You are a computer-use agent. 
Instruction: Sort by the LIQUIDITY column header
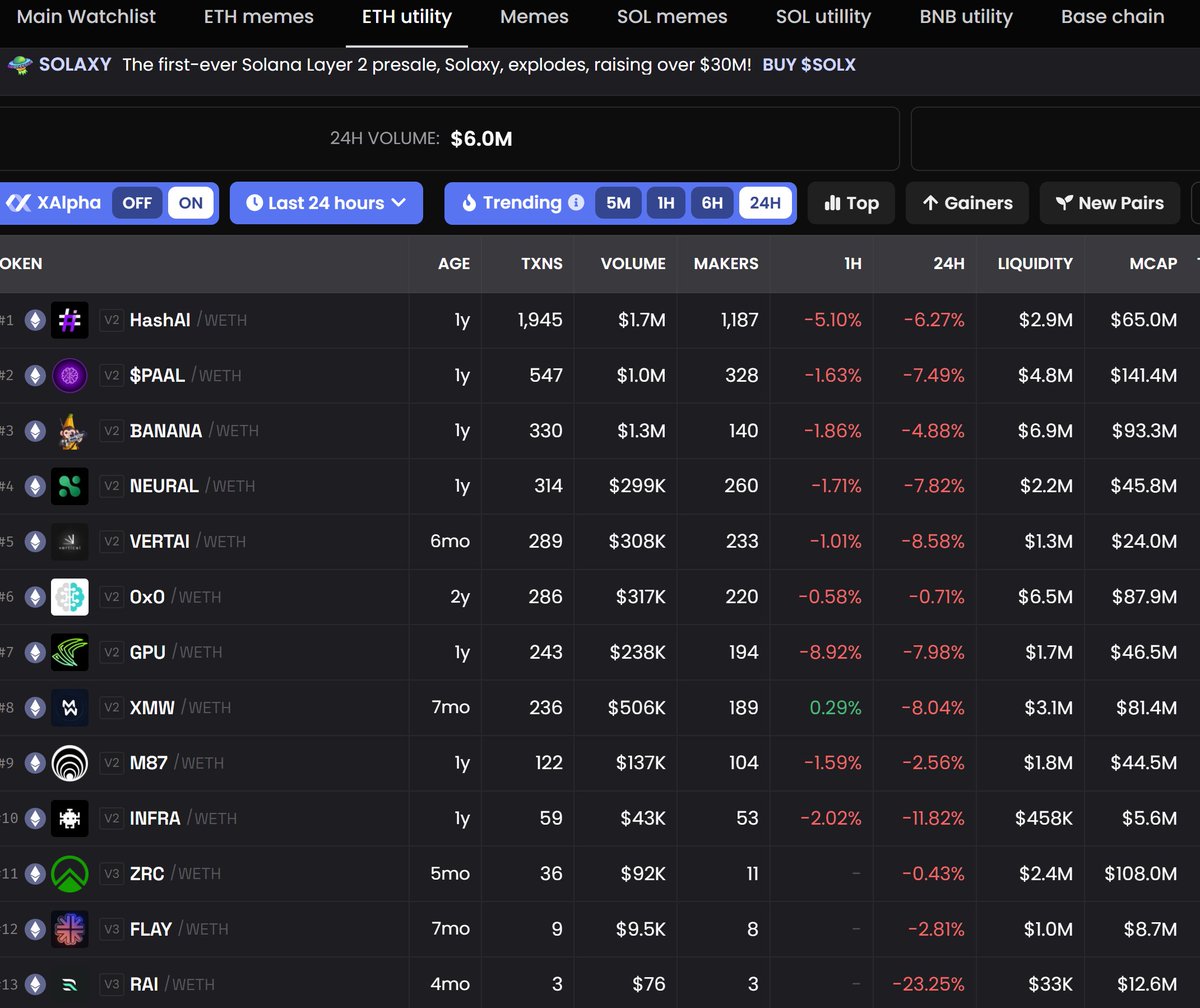coord(1035,264)
